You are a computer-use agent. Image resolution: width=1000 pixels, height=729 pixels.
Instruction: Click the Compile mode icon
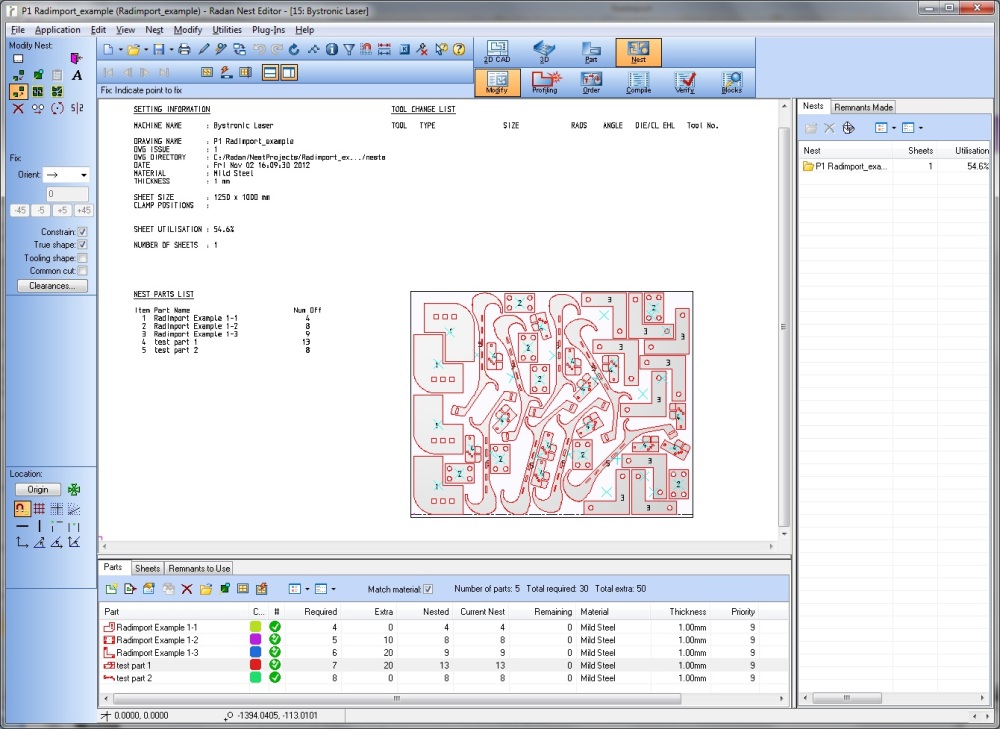(x=638, y=81)
